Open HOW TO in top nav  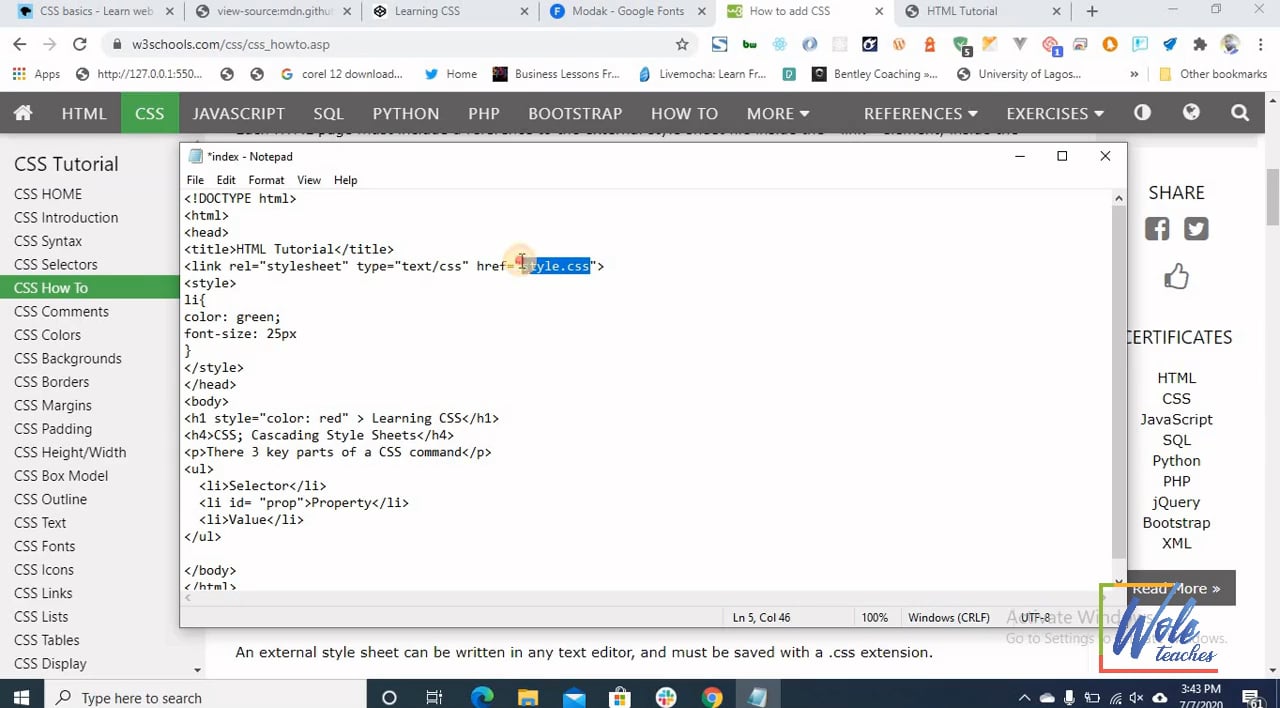684,113
